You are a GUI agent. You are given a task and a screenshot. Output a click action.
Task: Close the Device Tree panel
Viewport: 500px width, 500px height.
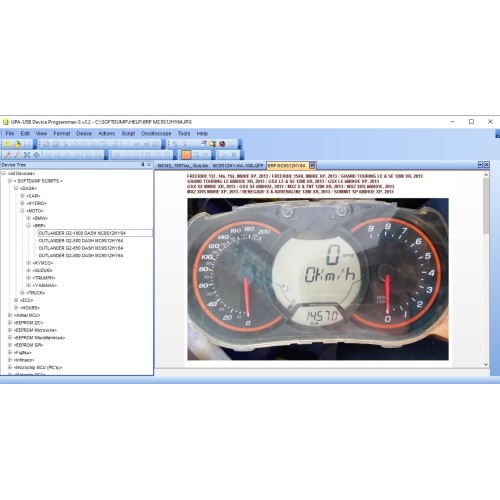(x=149, y=165)
